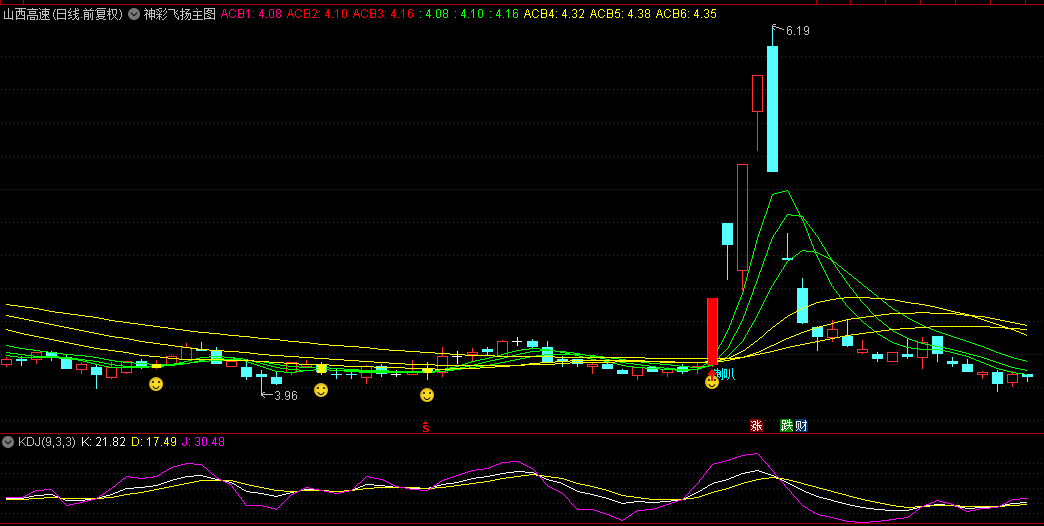The image size is (1044, 526).
Task: Select the tall cyan candle below the 6.19 high
Action: point(772,109)
